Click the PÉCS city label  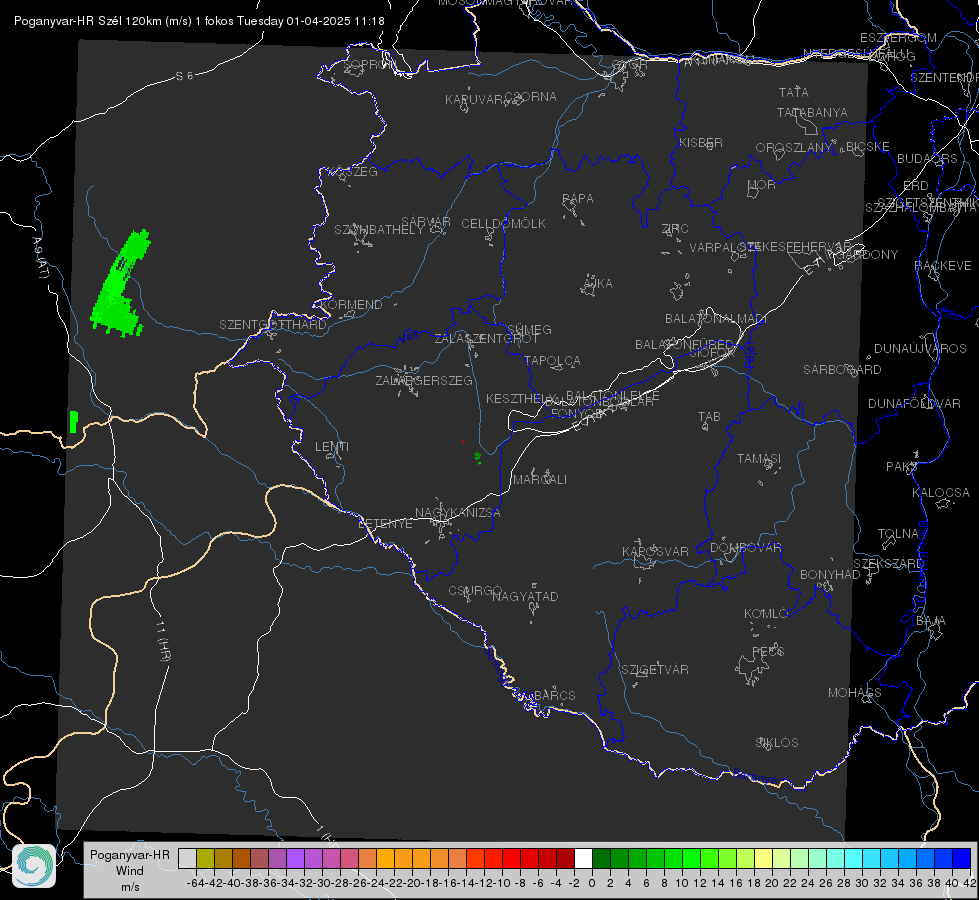point(767,651)
